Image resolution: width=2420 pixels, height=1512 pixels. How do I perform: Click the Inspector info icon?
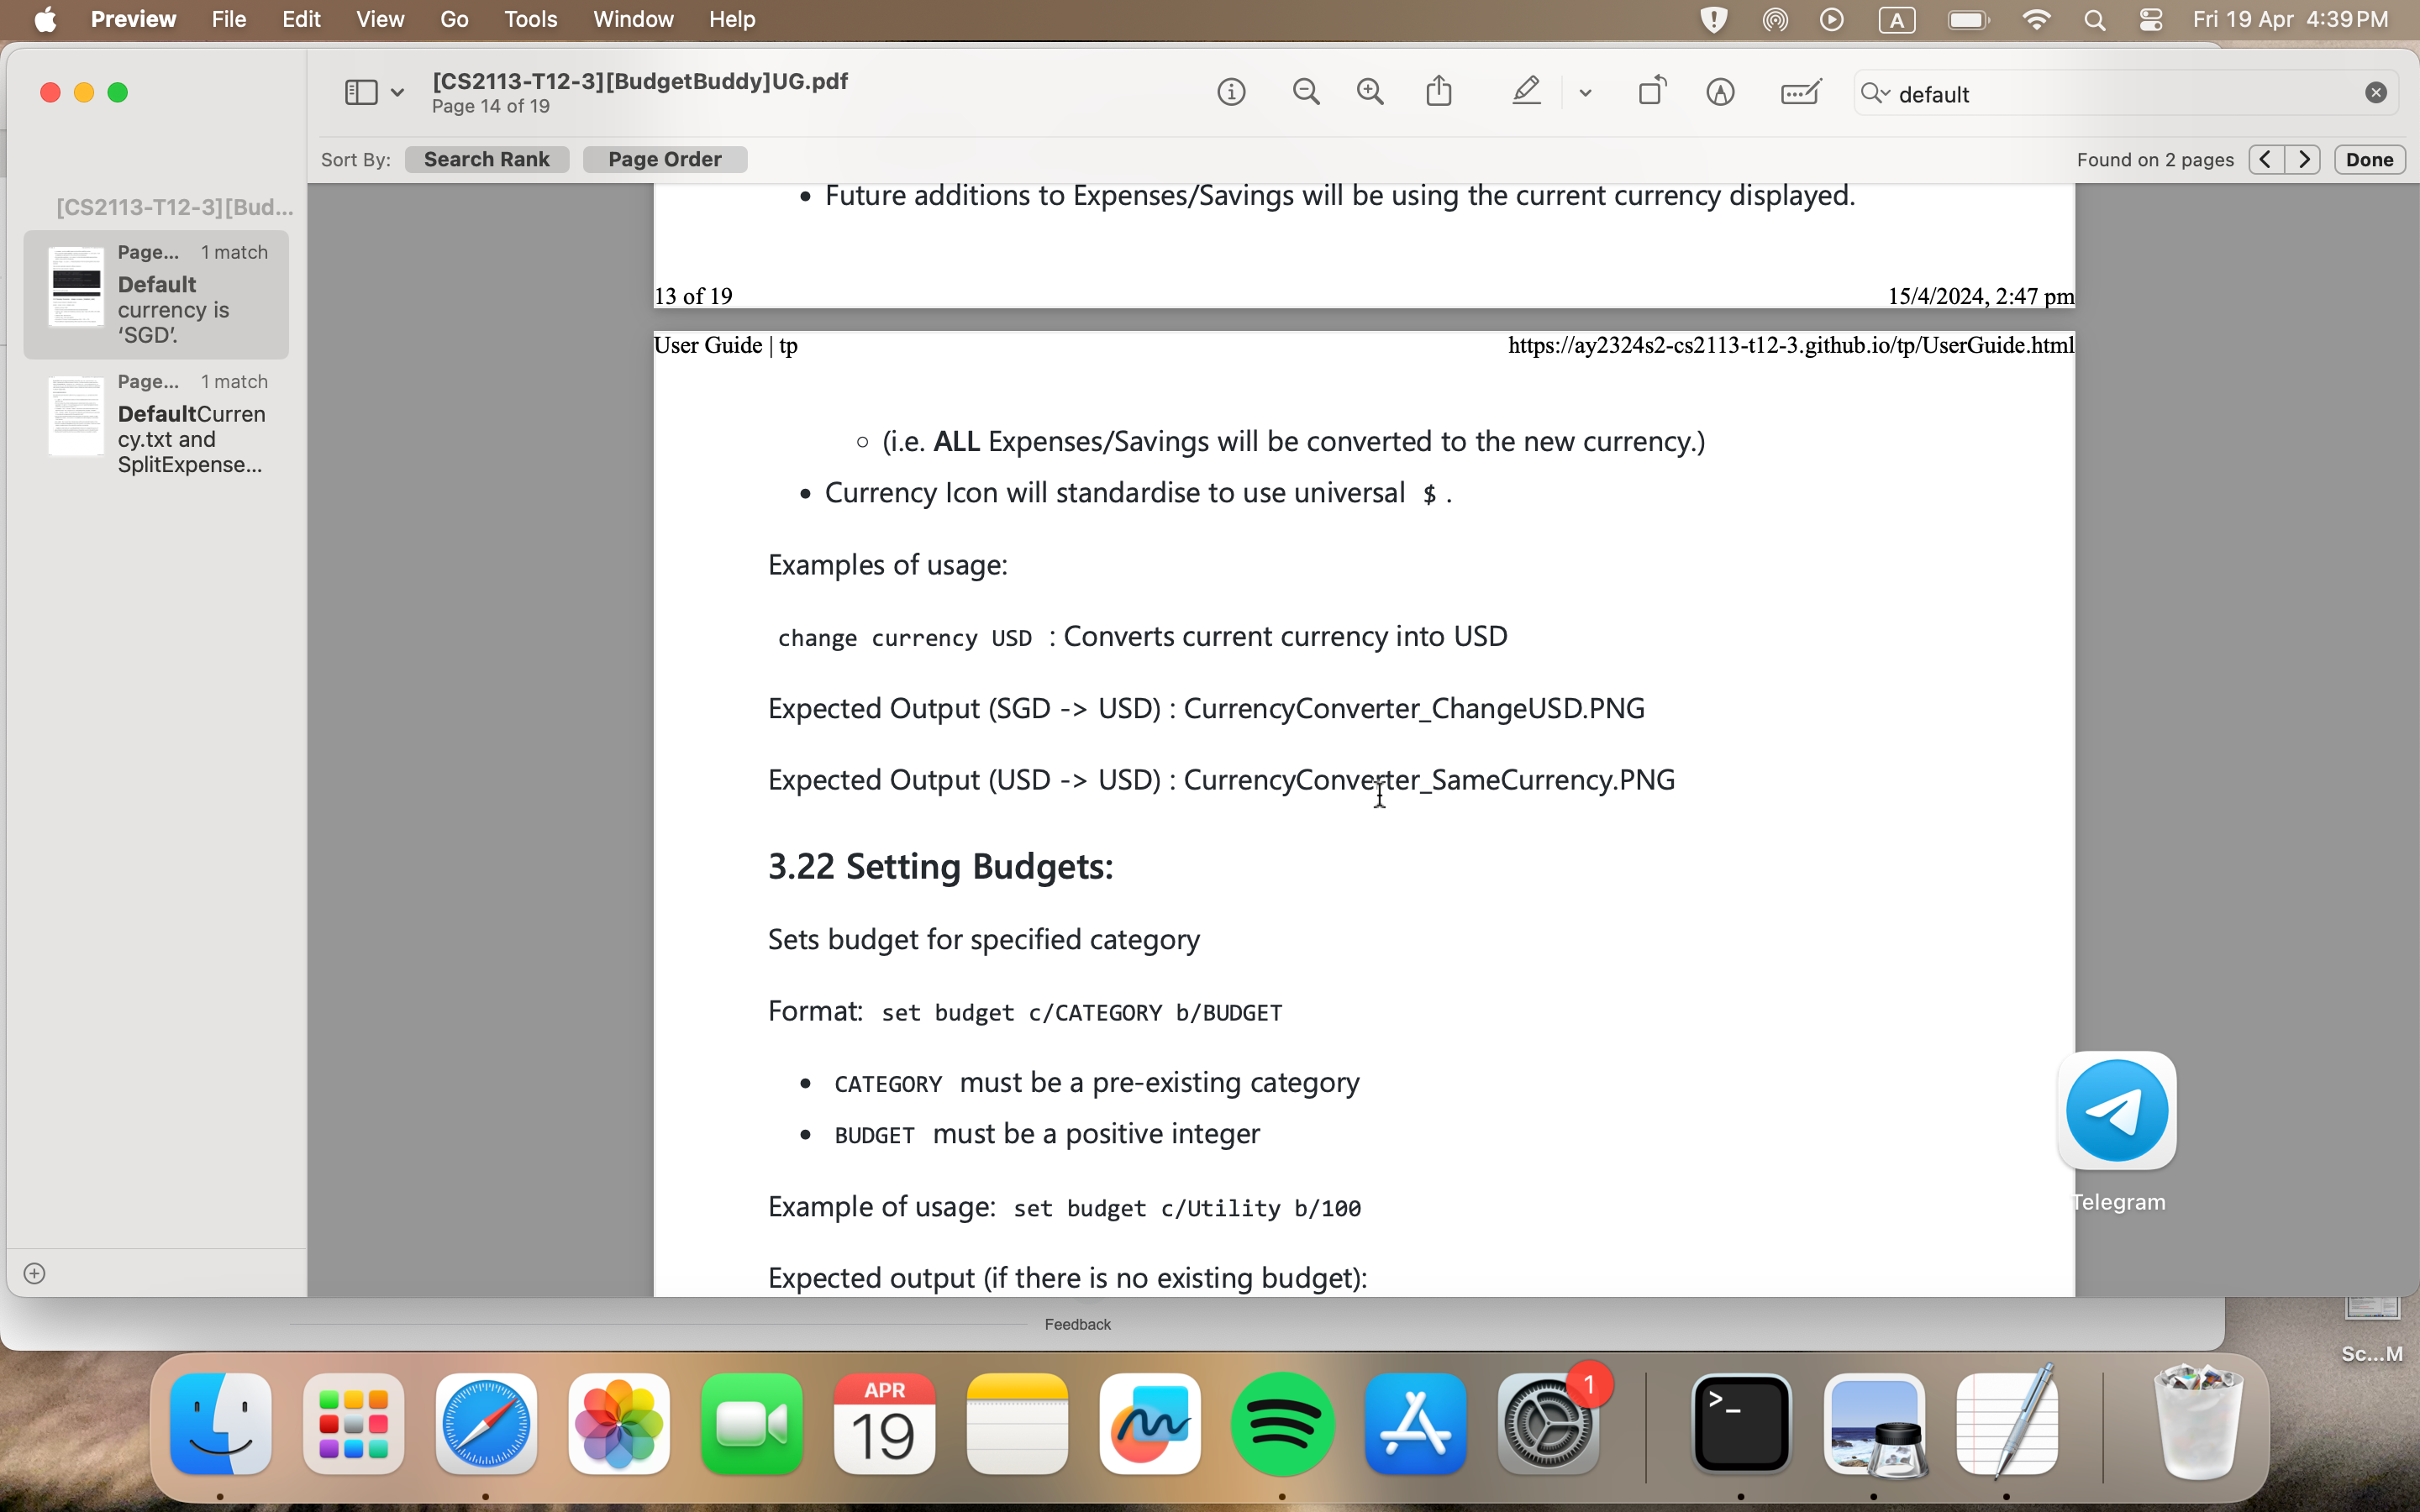1231,93
